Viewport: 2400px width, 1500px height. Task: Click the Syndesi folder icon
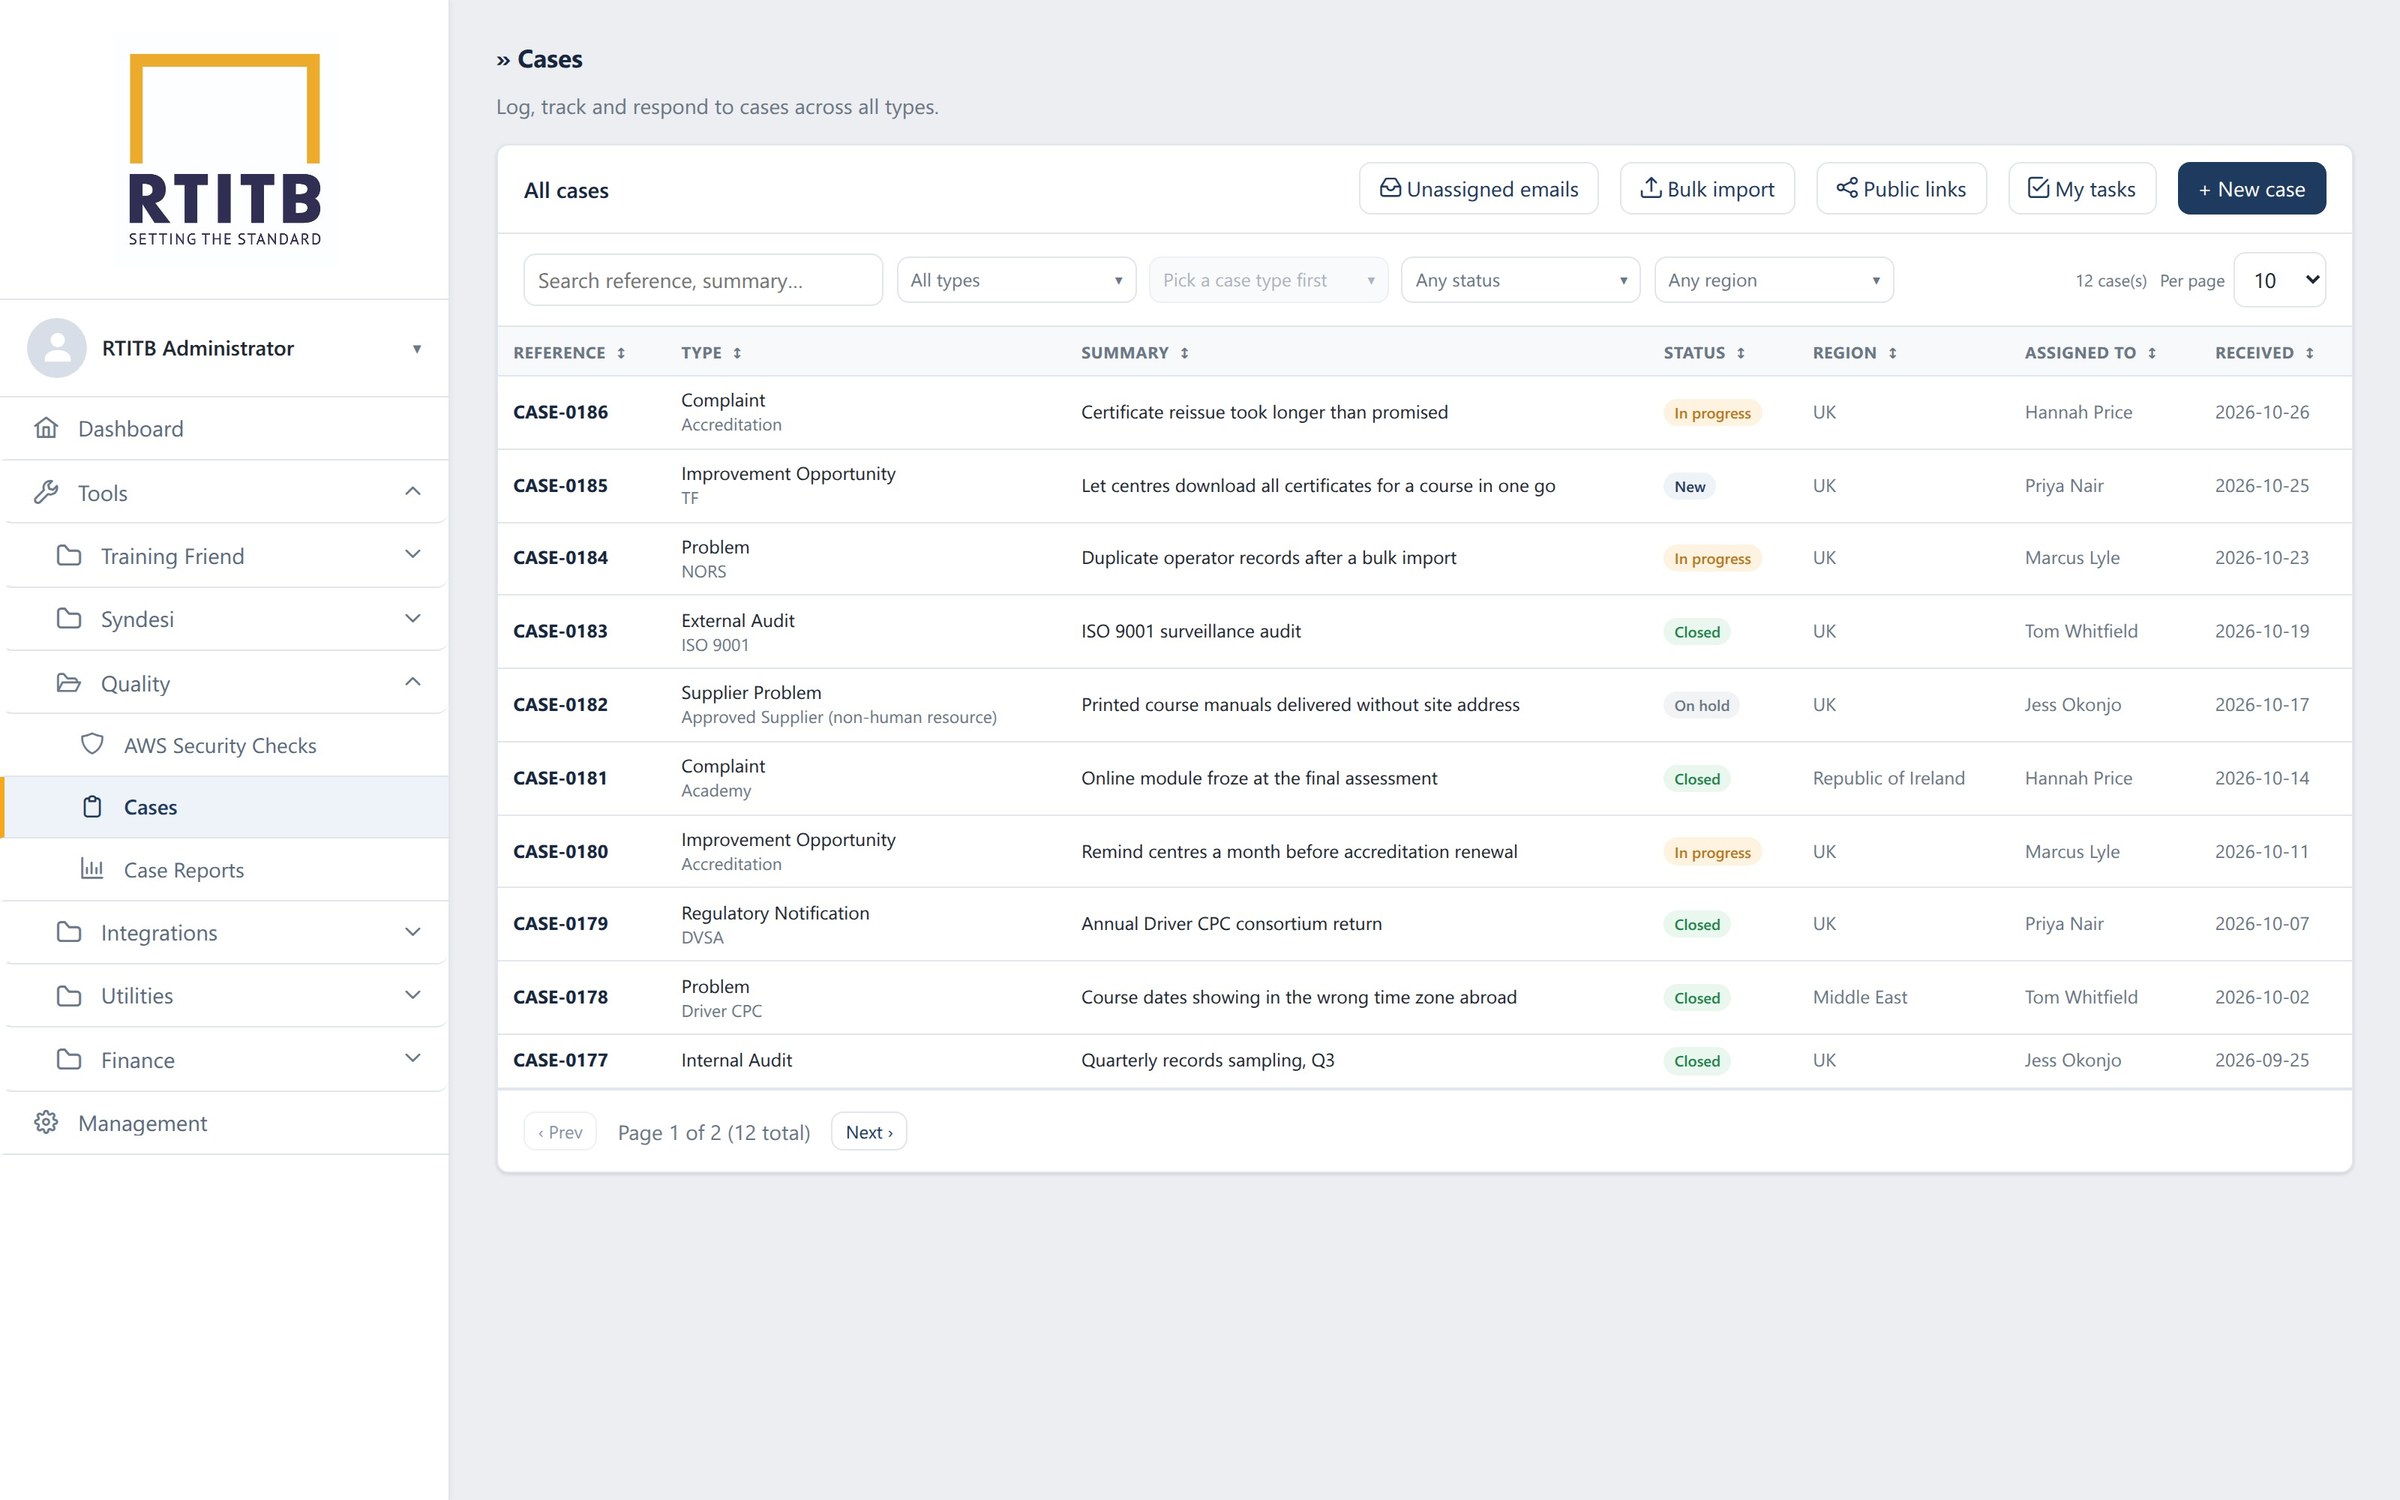(69, 618)
